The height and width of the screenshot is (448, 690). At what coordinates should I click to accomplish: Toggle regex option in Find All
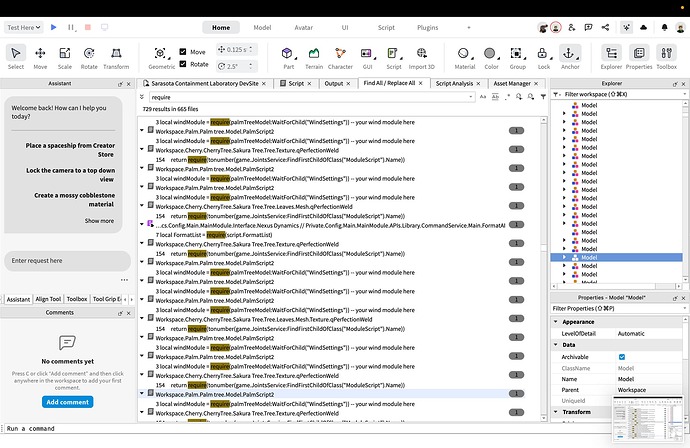pyautogui.click(x=507, y=97)
